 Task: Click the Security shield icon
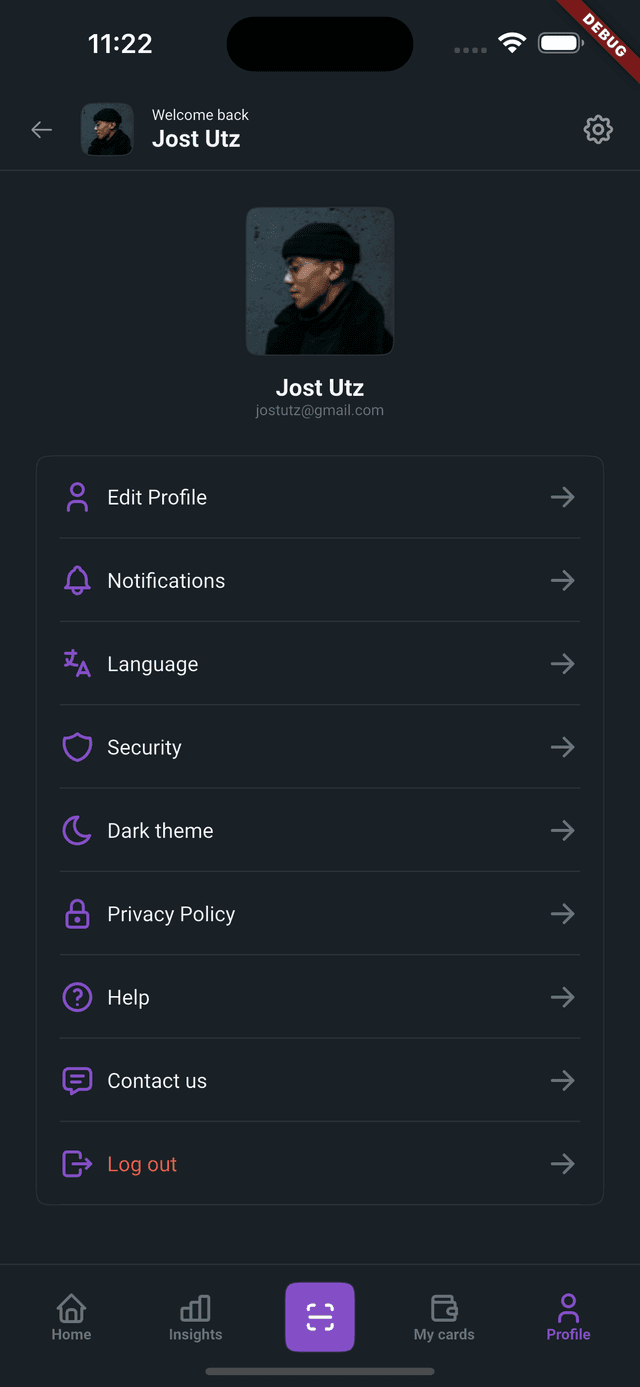77,747
